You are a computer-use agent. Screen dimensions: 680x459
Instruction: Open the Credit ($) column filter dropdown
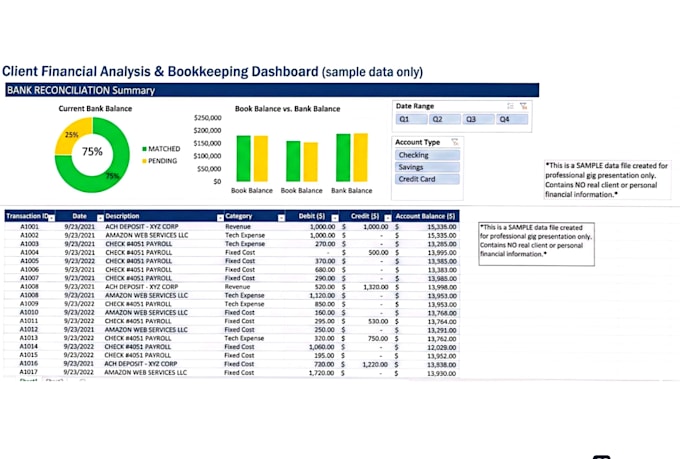[x=388, y=217]
